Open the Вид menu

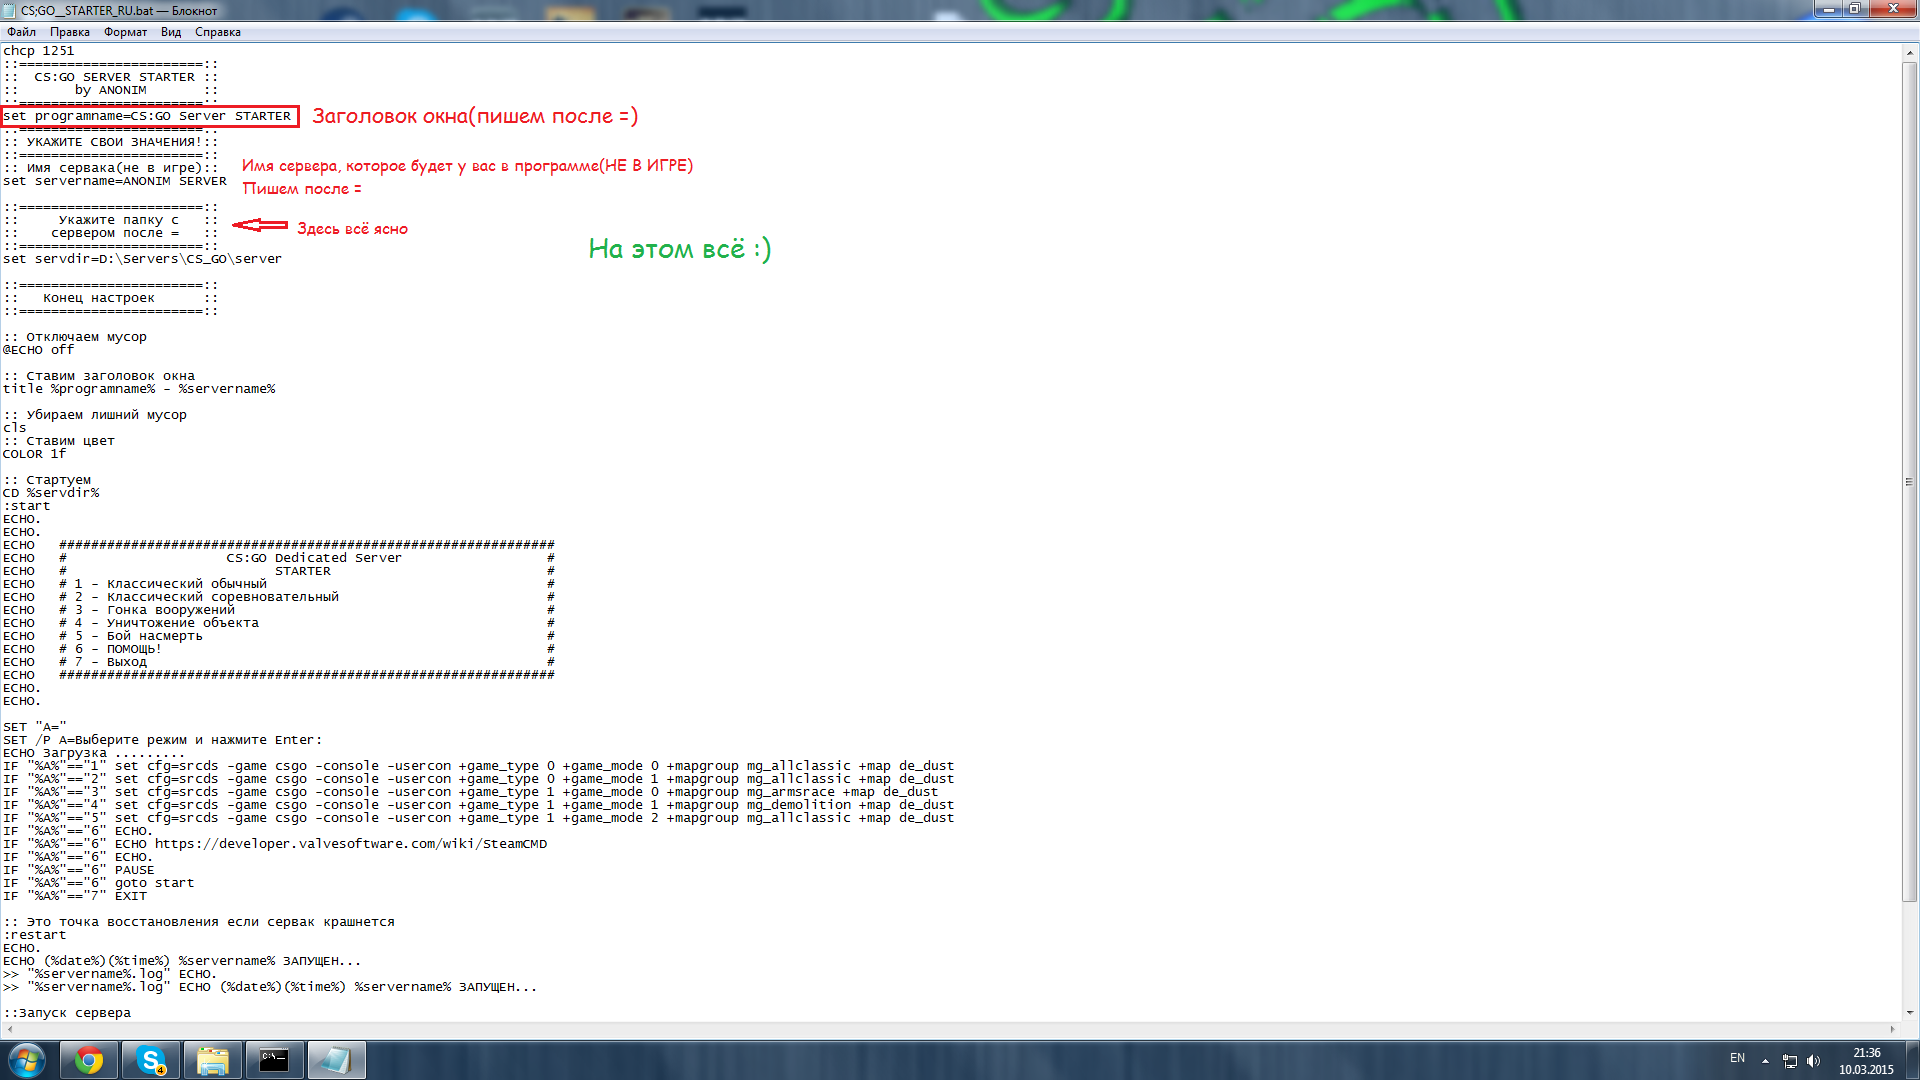tap(171, 32)
